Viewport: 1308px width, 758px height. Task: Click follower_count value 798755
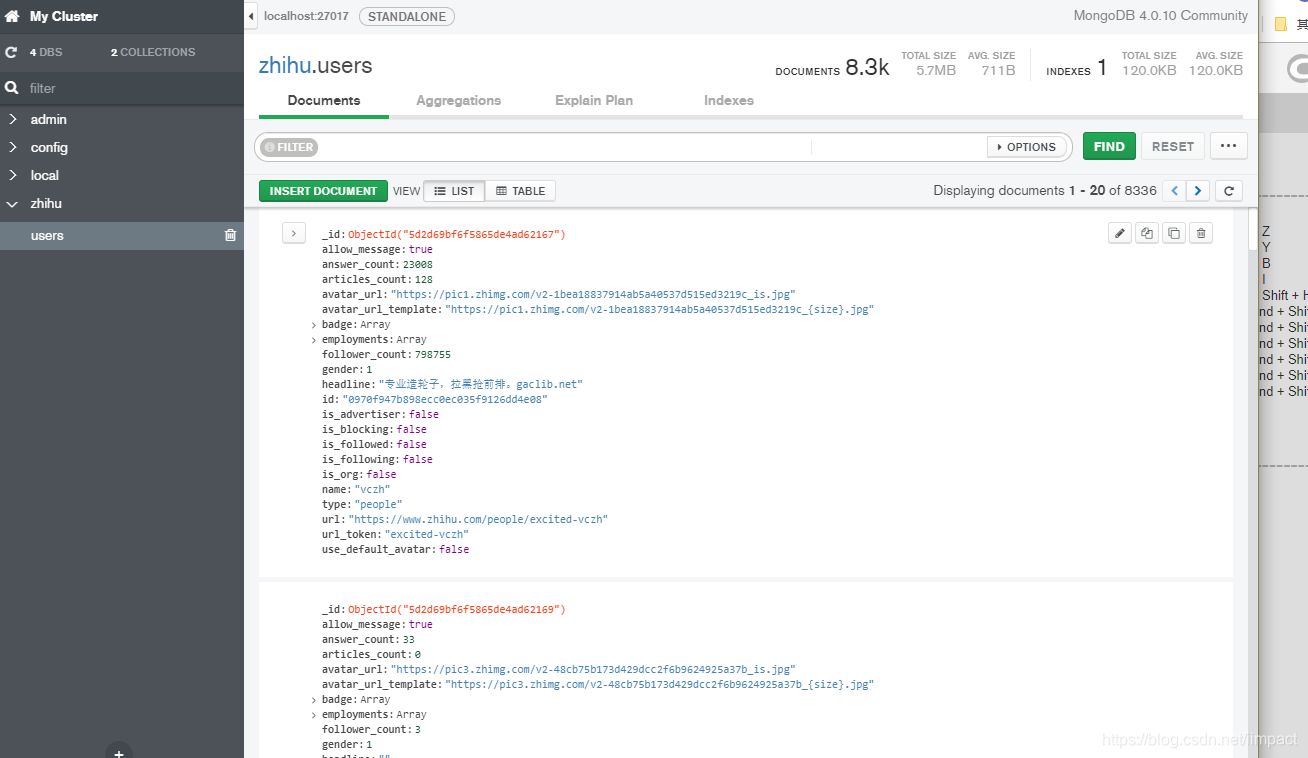(x=433, y=355)
